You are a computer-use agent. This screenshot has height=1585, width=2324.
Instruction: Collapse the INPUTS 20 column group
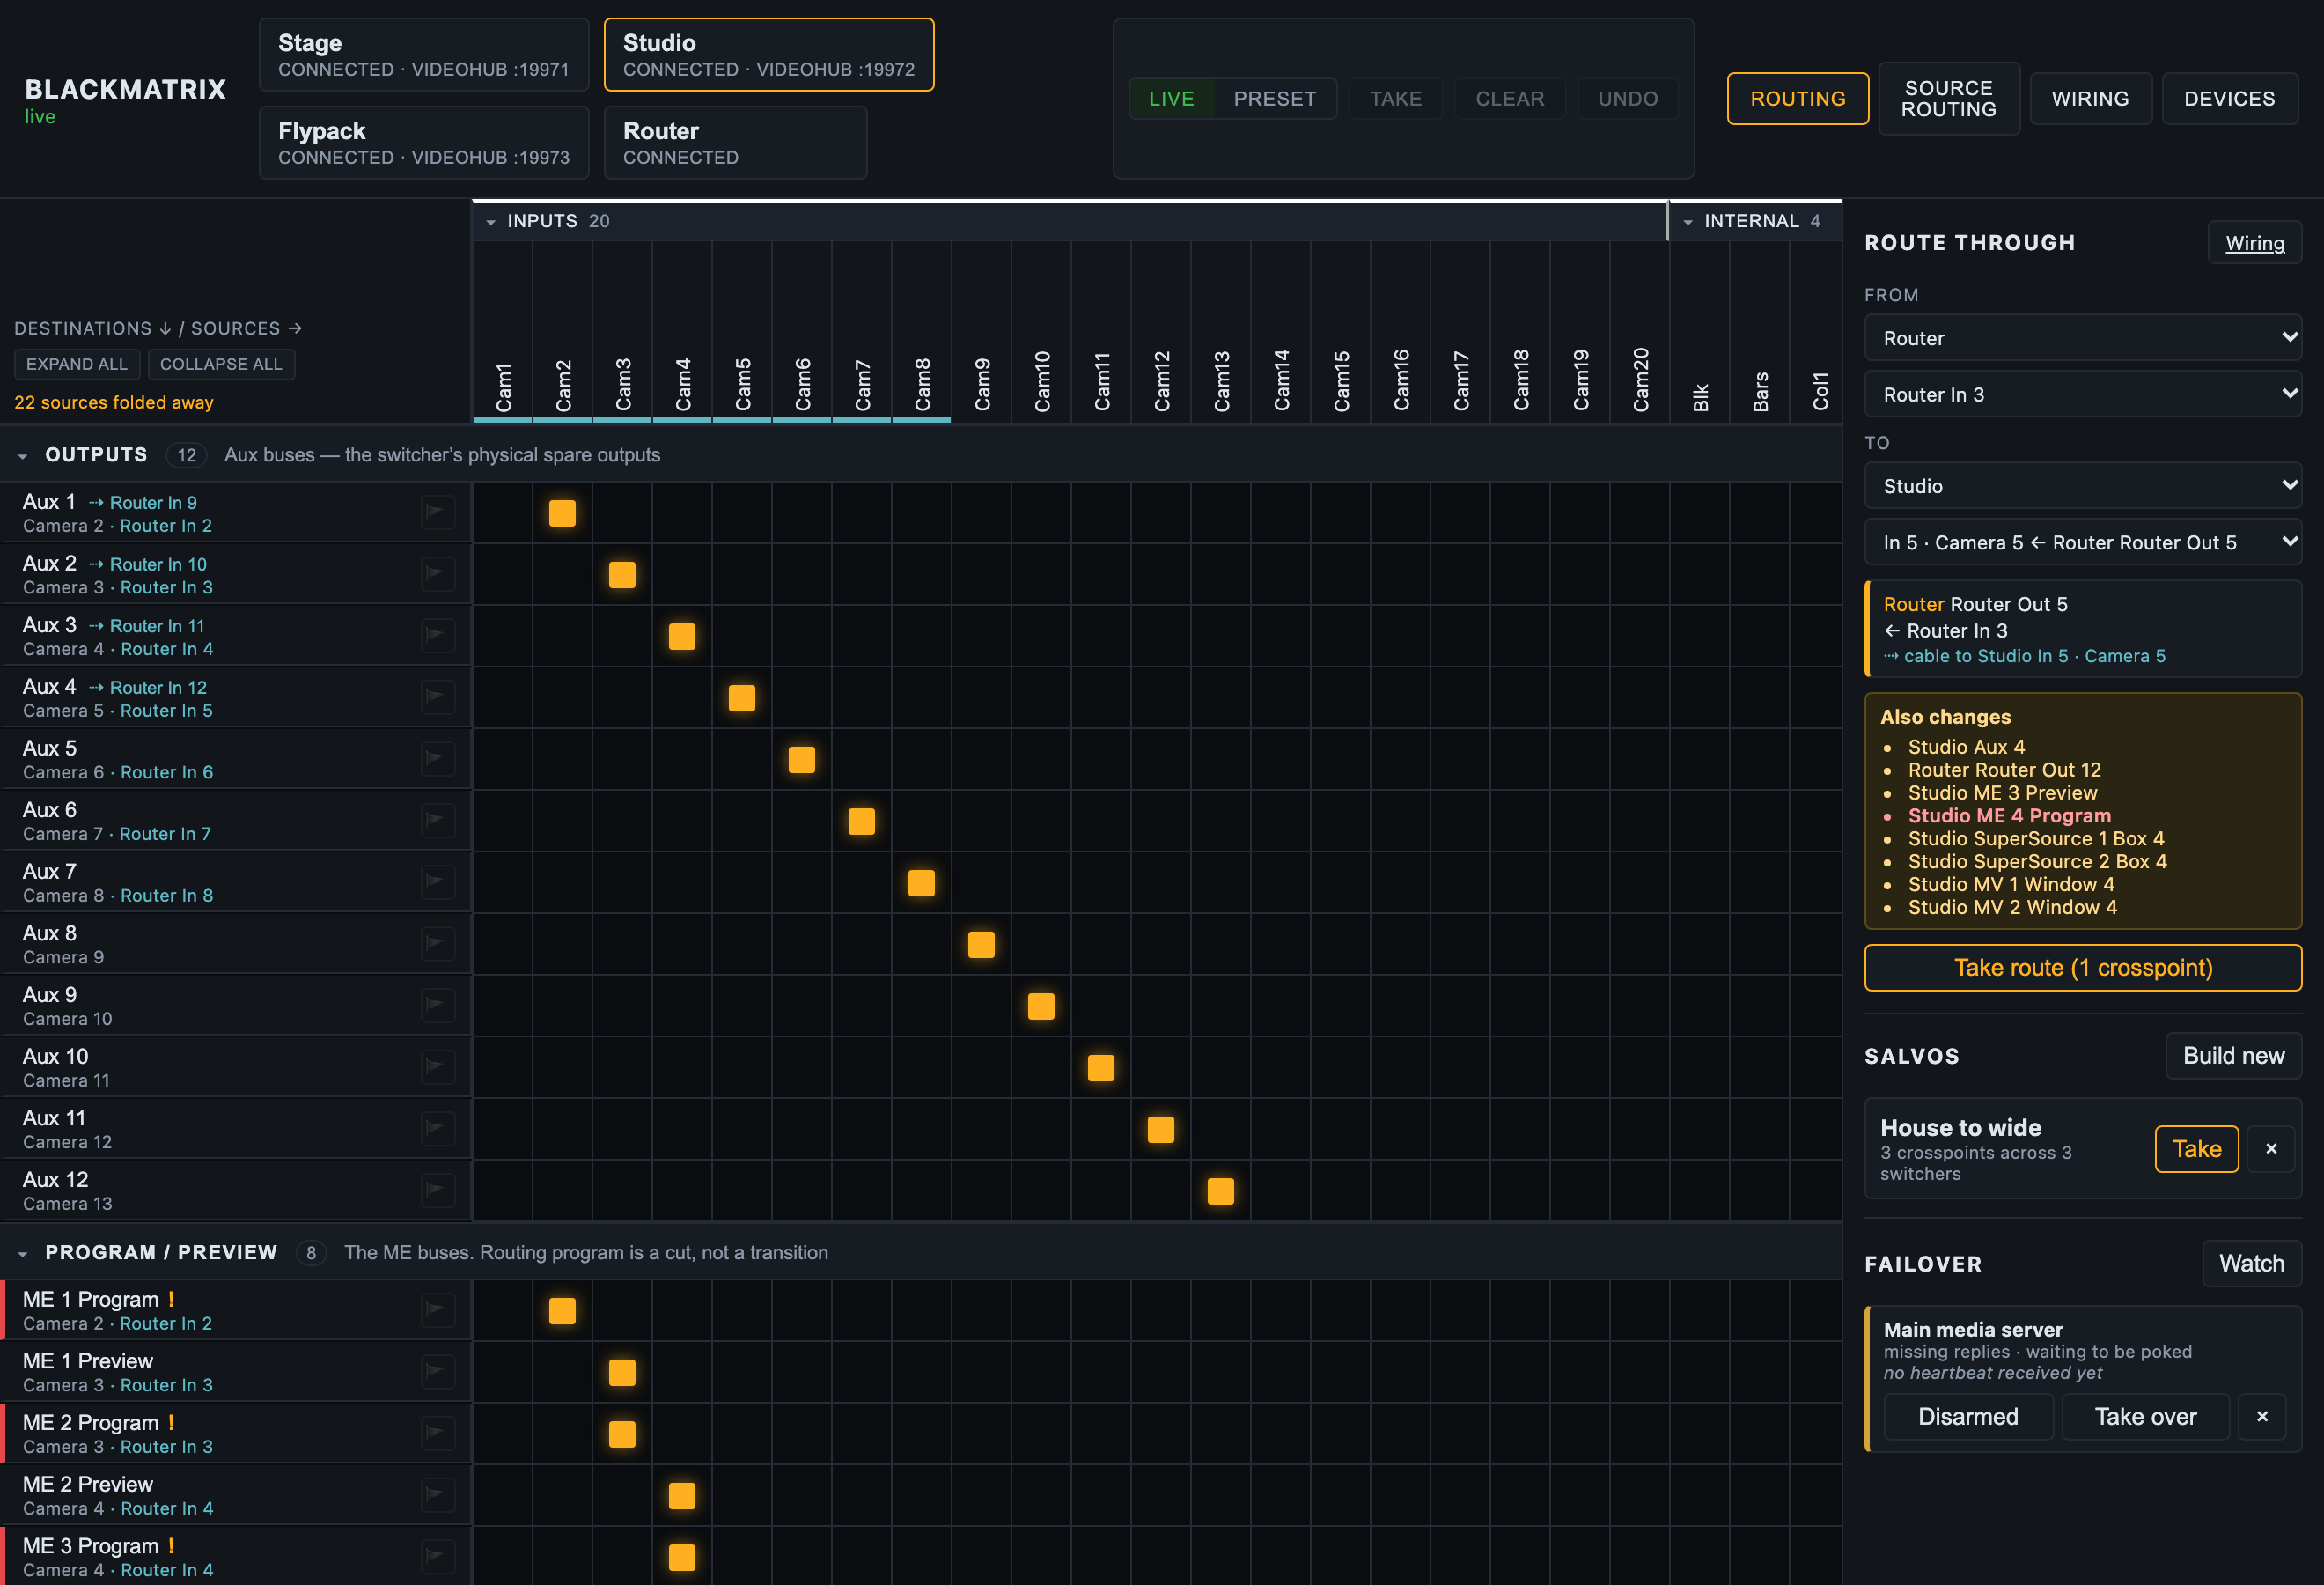[490, 222]
